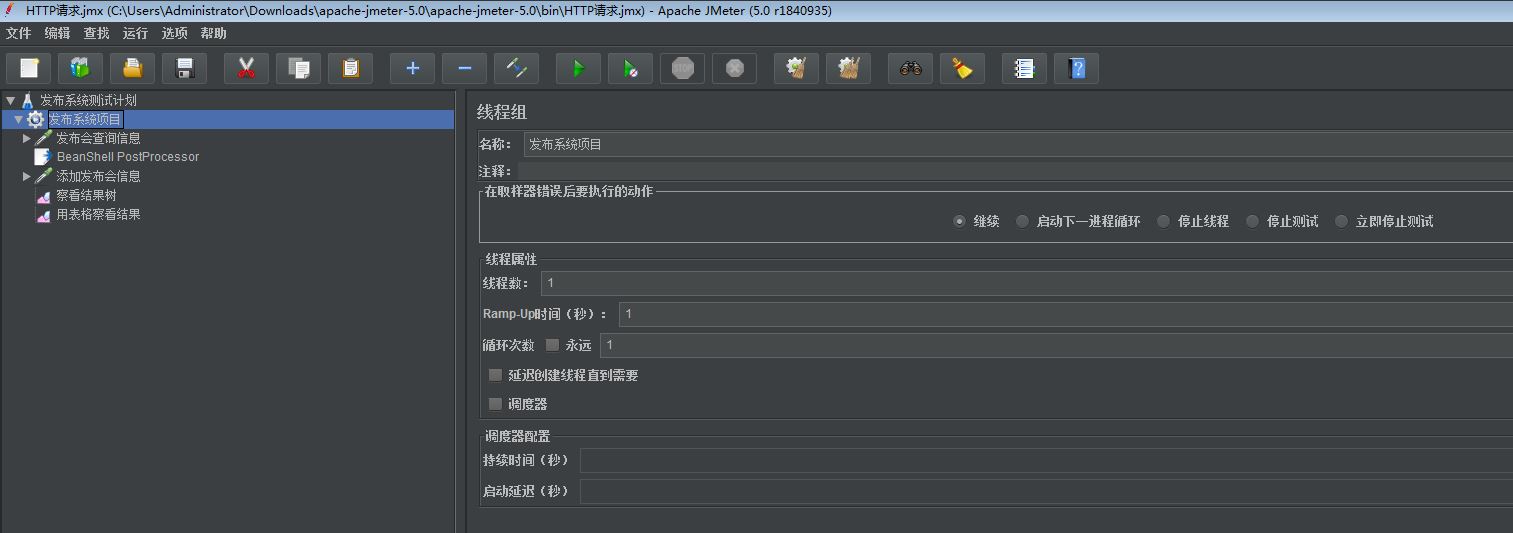This screenshot has height=533, width=1513.
Task: Select the 发布系统测试计划 label
Action: [x=88, y=100]
